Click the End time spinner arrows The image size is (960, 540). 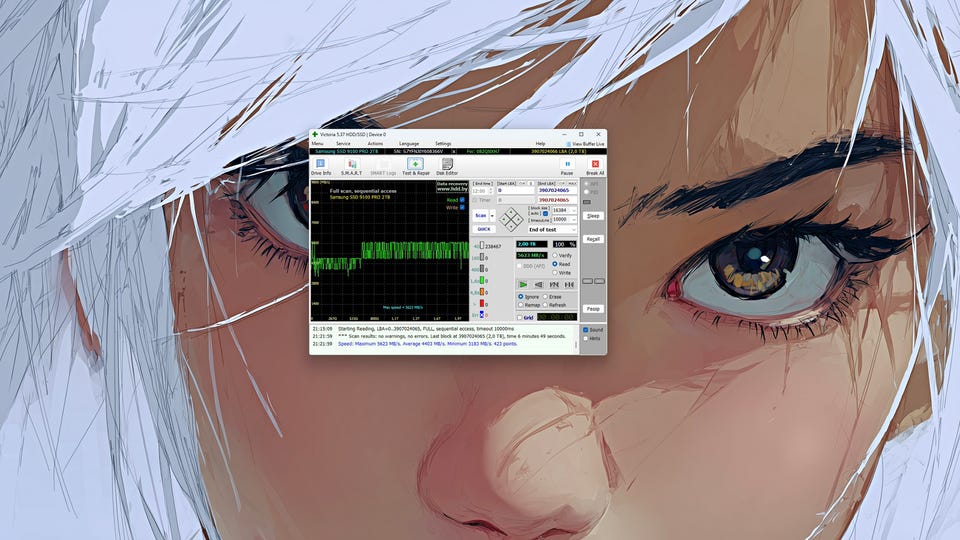(490, 190)
